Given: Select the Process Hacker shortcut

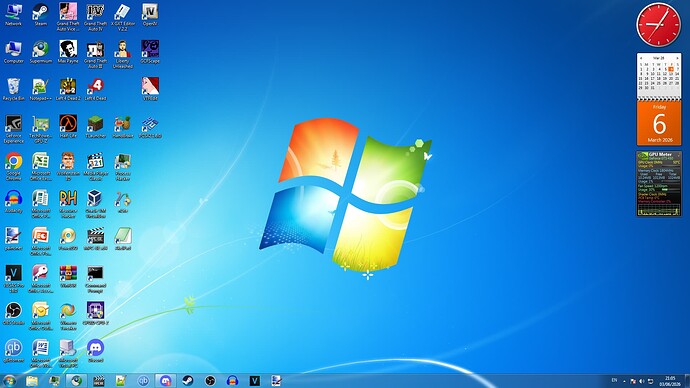Looking at the screenshot, I should [x=122, y=166].
